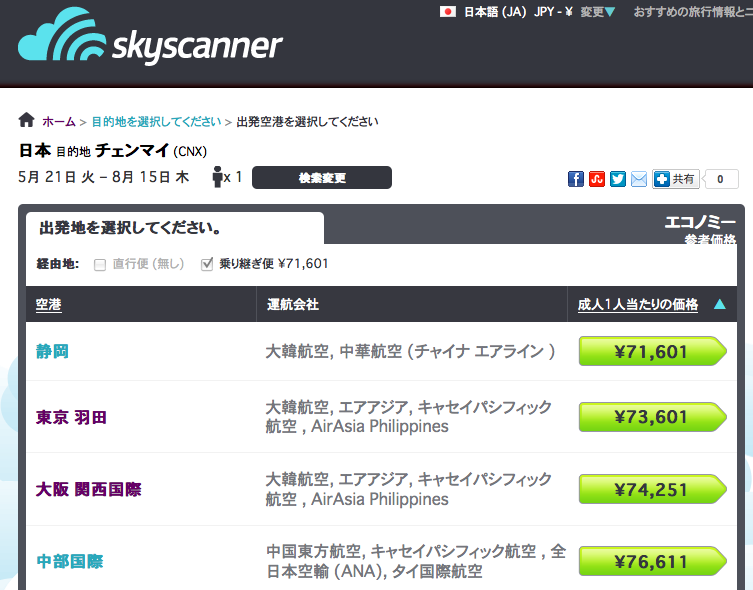Select the 出発地を選択してください tab
The width and height of the screenshot is (753, 590).
[x=175, y=228]
